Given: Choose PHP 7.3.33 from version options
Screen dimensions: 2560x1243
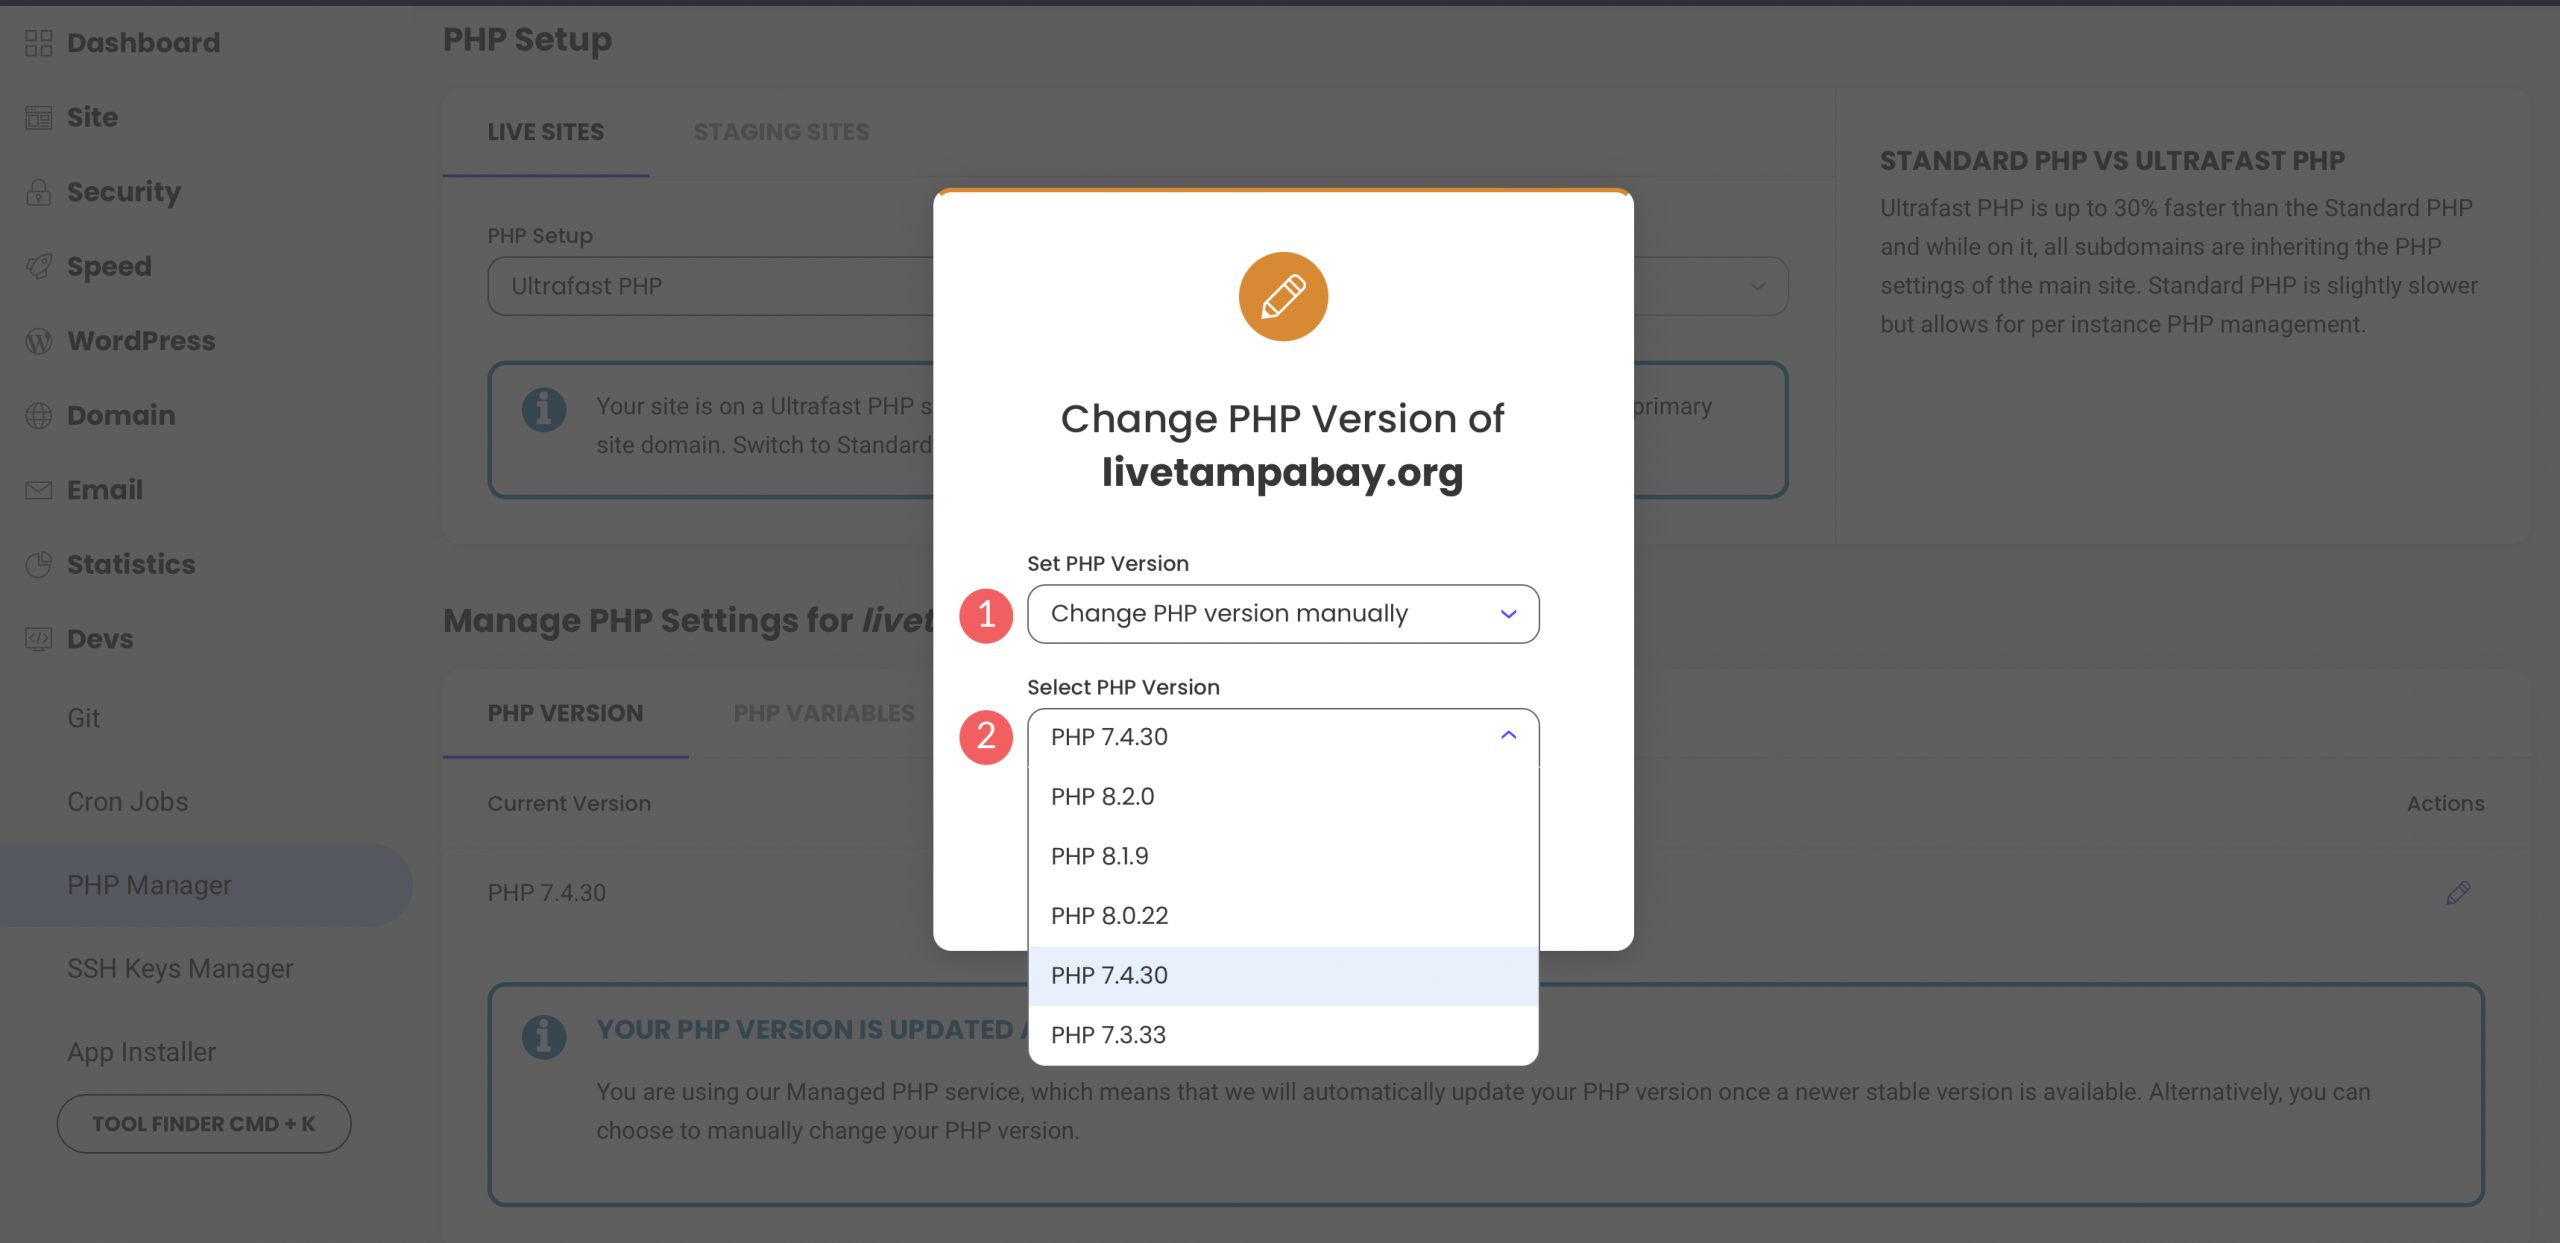Looking at the screenshot, I should (x=1282, y=1034).
